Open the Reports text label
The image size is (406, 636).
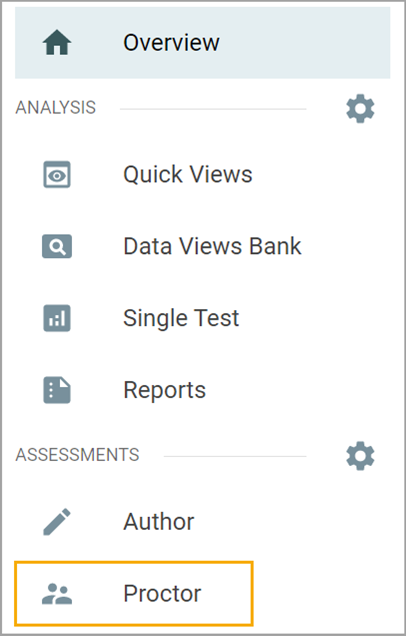click(165, 390)
